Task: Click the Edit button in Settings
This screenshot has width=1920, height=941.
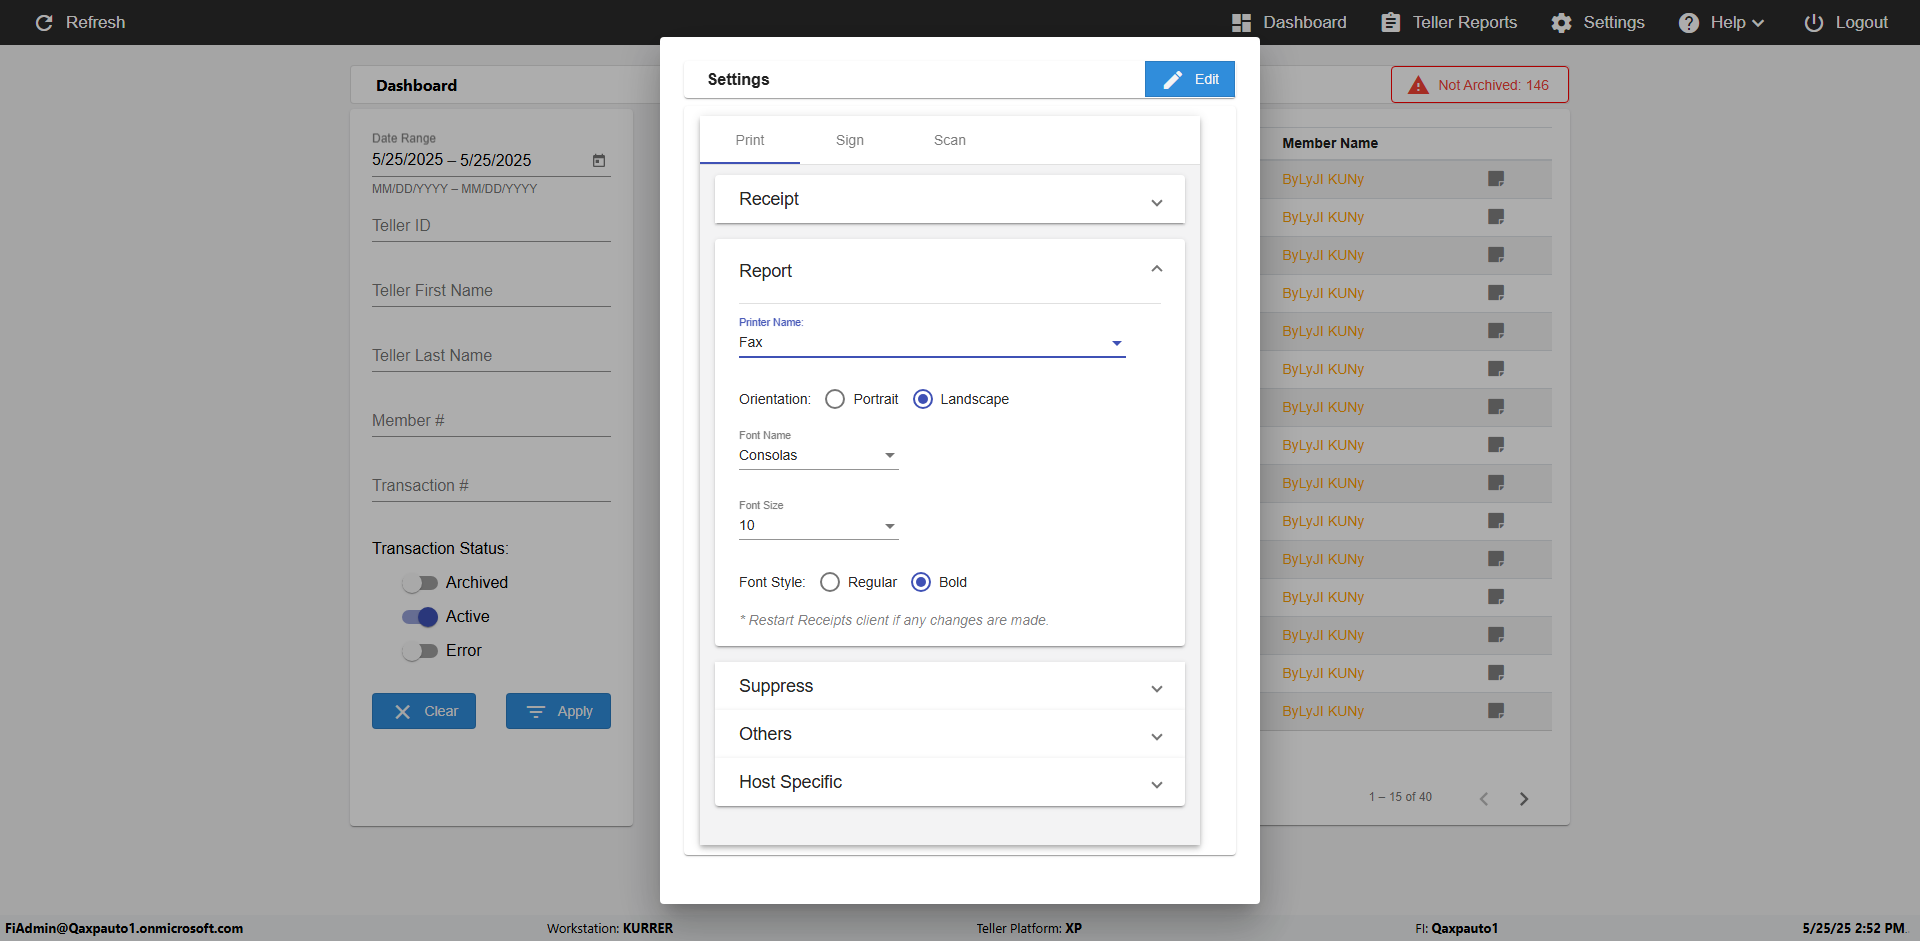Action: (x=1189, y=79)
